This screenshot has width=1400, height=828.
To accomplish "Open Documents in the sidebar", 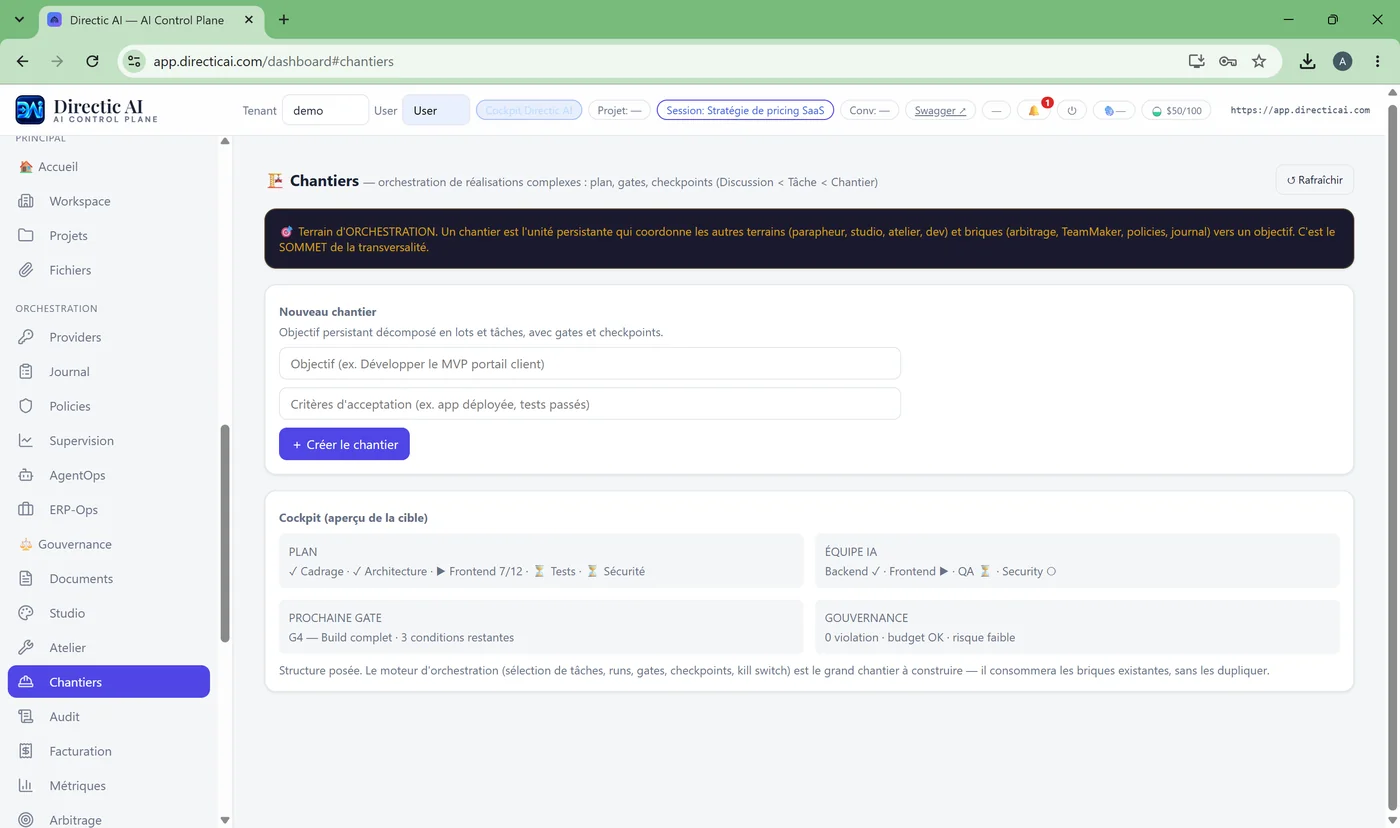I will tap(109, 579).
